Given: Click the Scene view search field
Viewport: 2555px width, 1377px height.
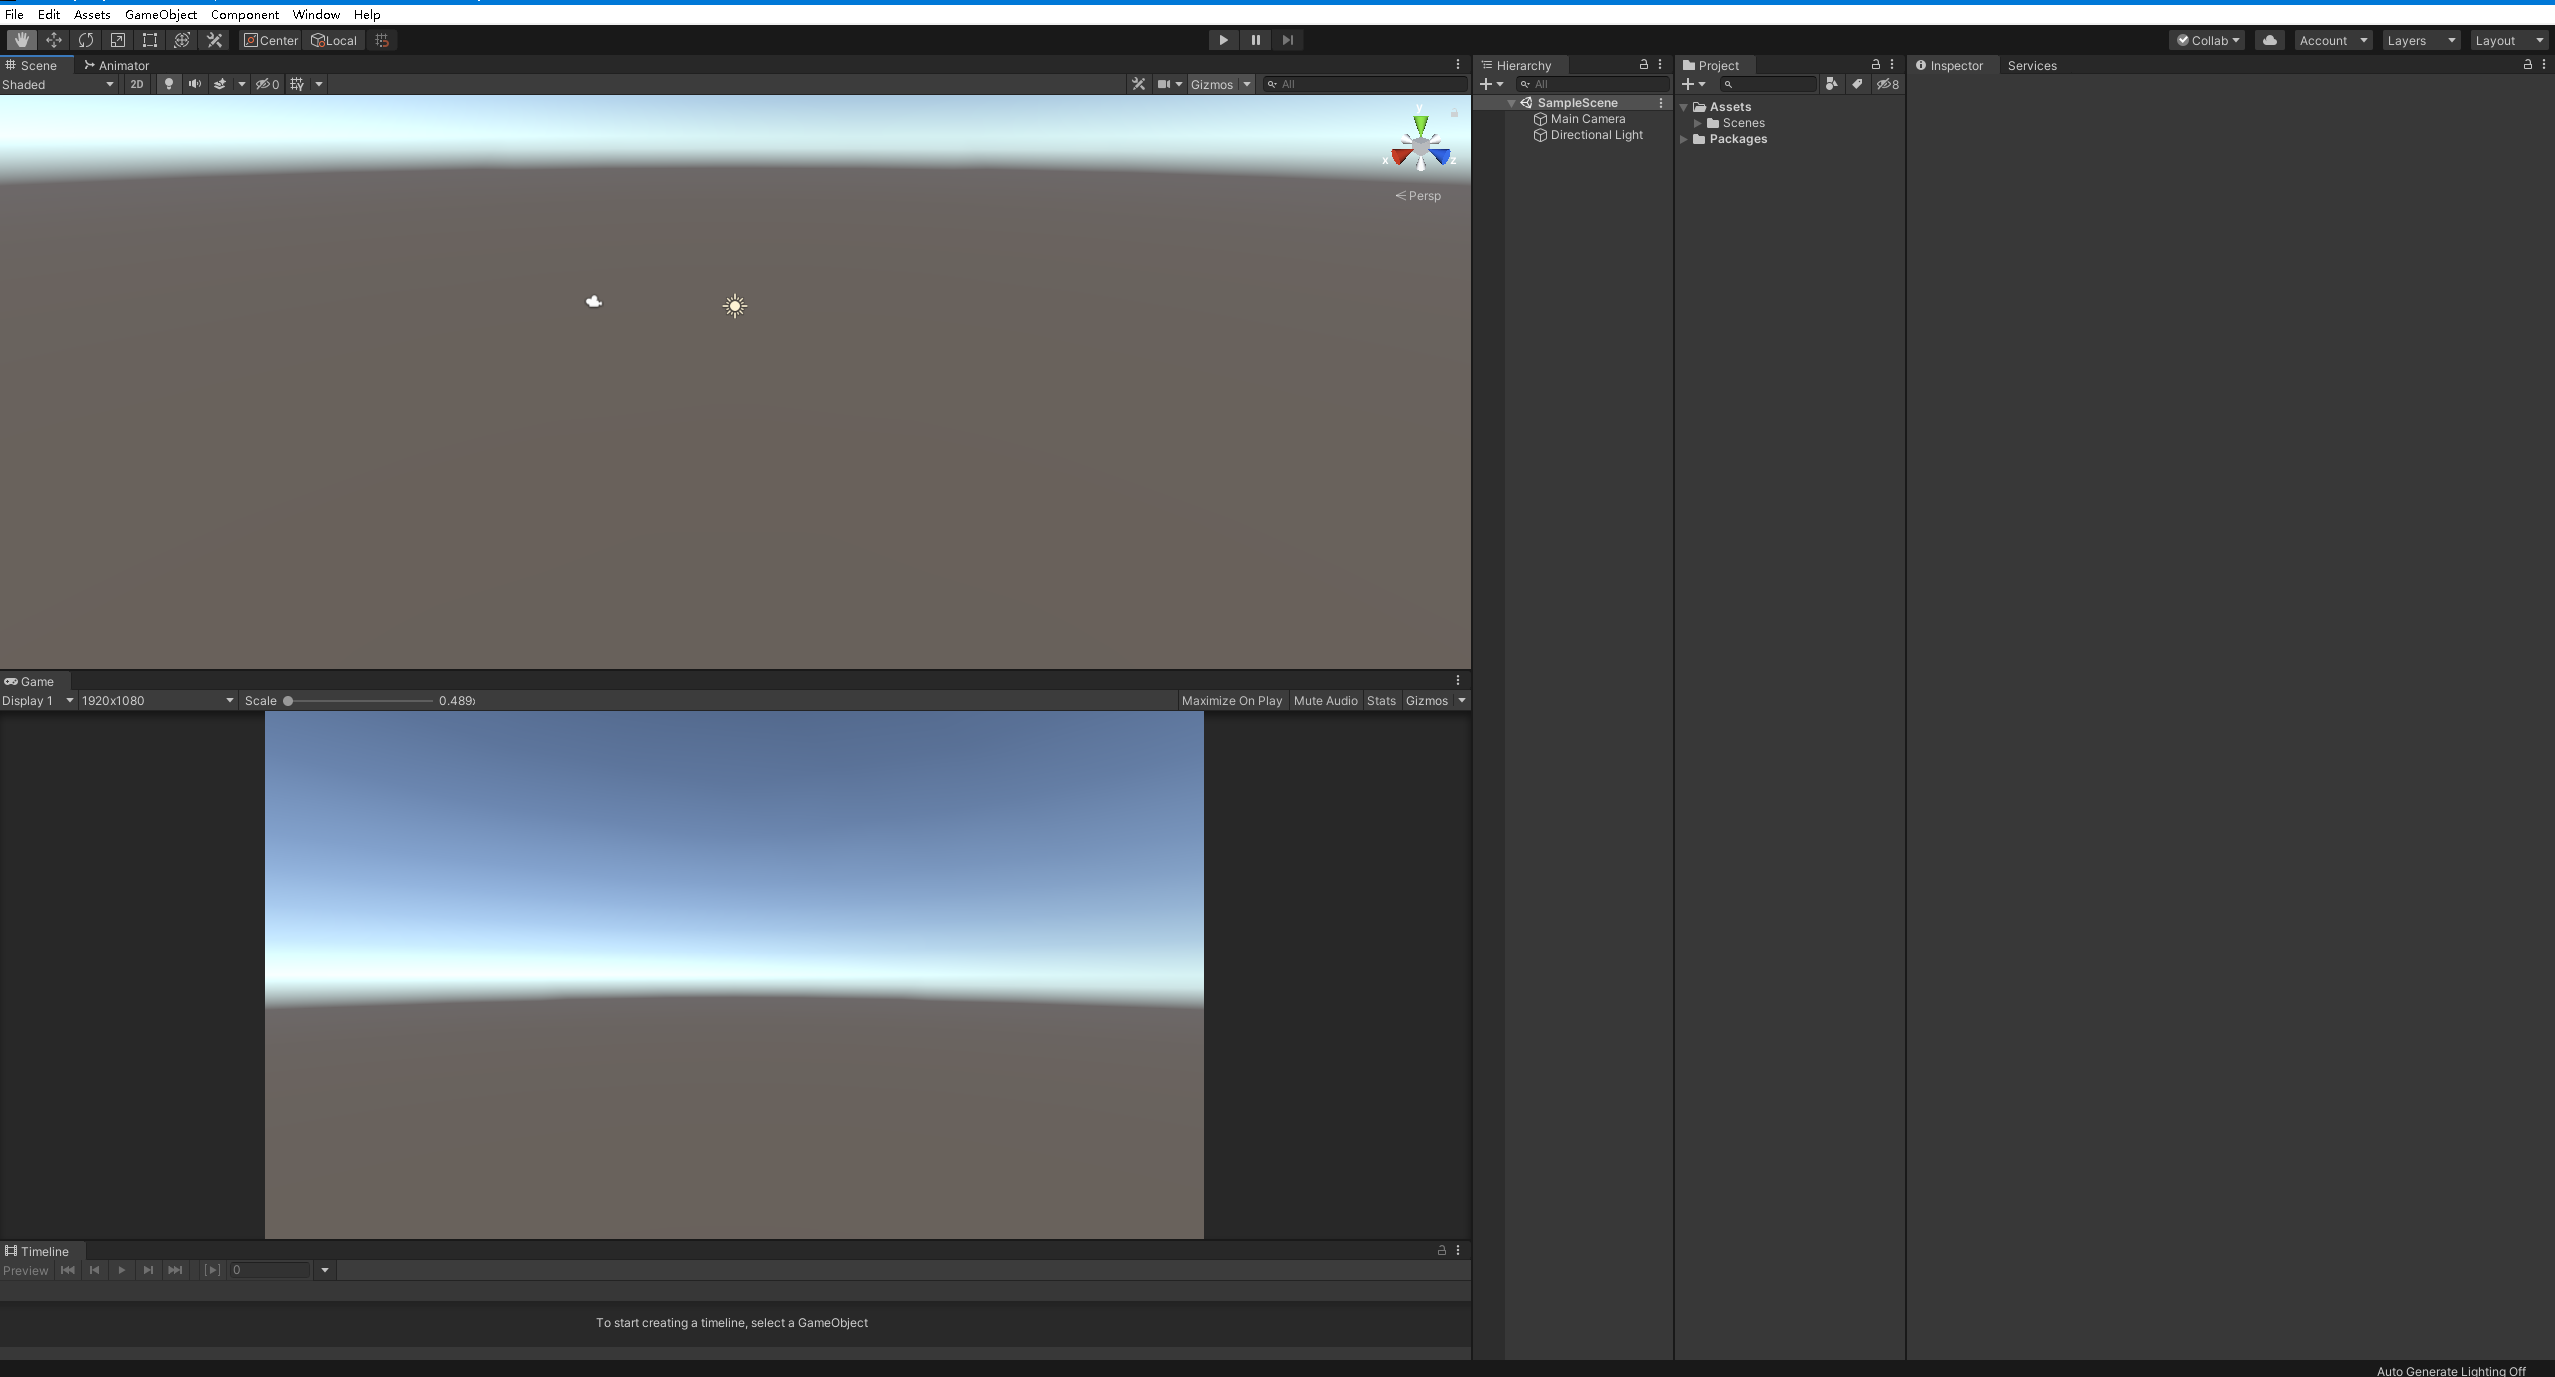Looking at the screenshot, I should coord(1364,84).
